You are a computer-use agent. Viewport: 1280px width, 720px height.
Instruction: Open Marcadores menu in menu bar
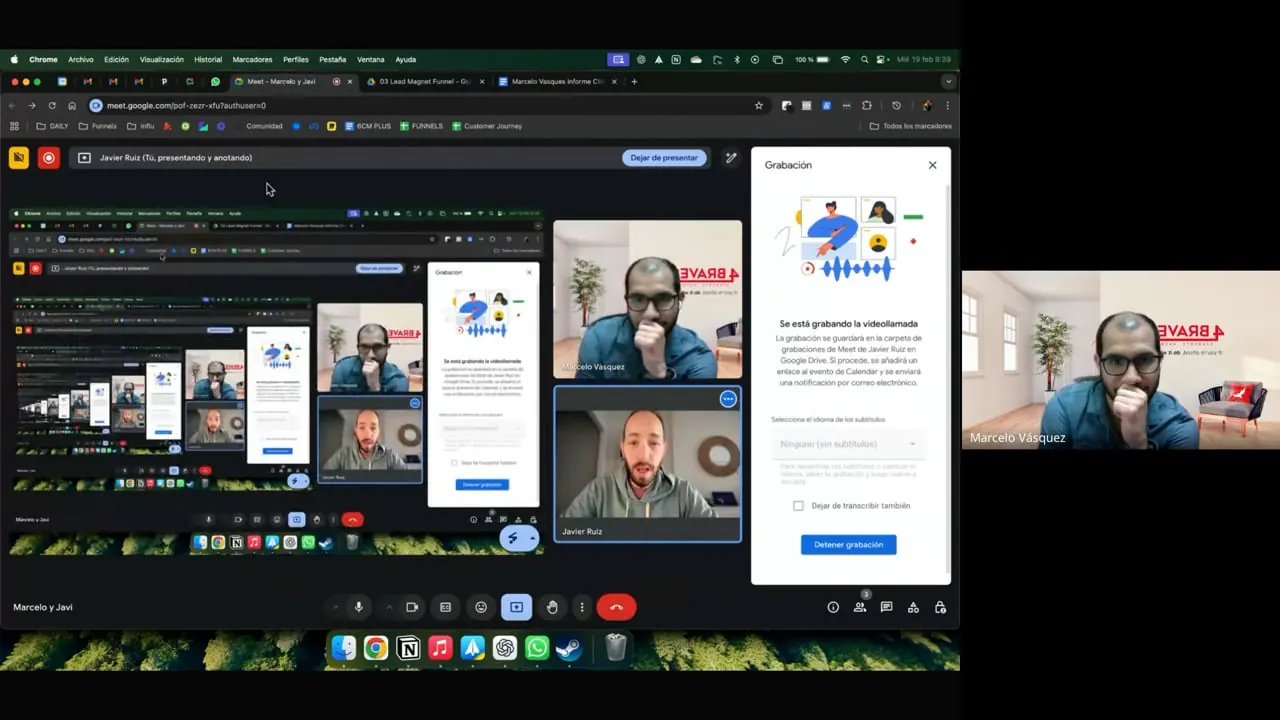tap(252, 59)
